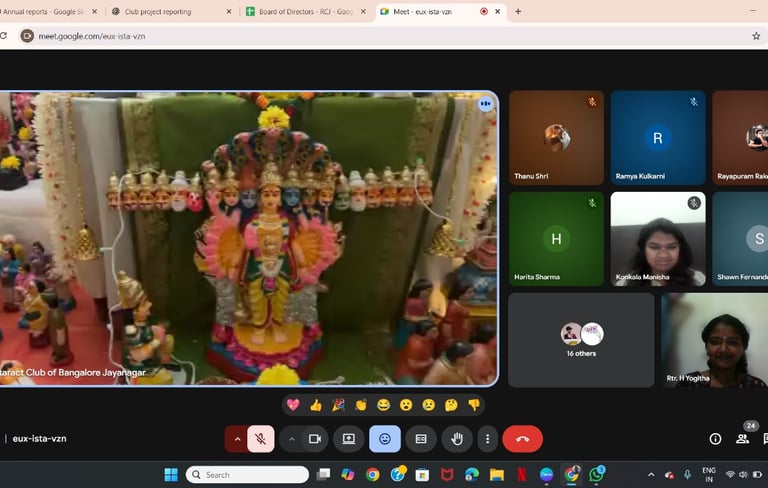Select Harita Sharma participant tile
The height and width of the screenshot is (488, 768).
tap(556, 239)
